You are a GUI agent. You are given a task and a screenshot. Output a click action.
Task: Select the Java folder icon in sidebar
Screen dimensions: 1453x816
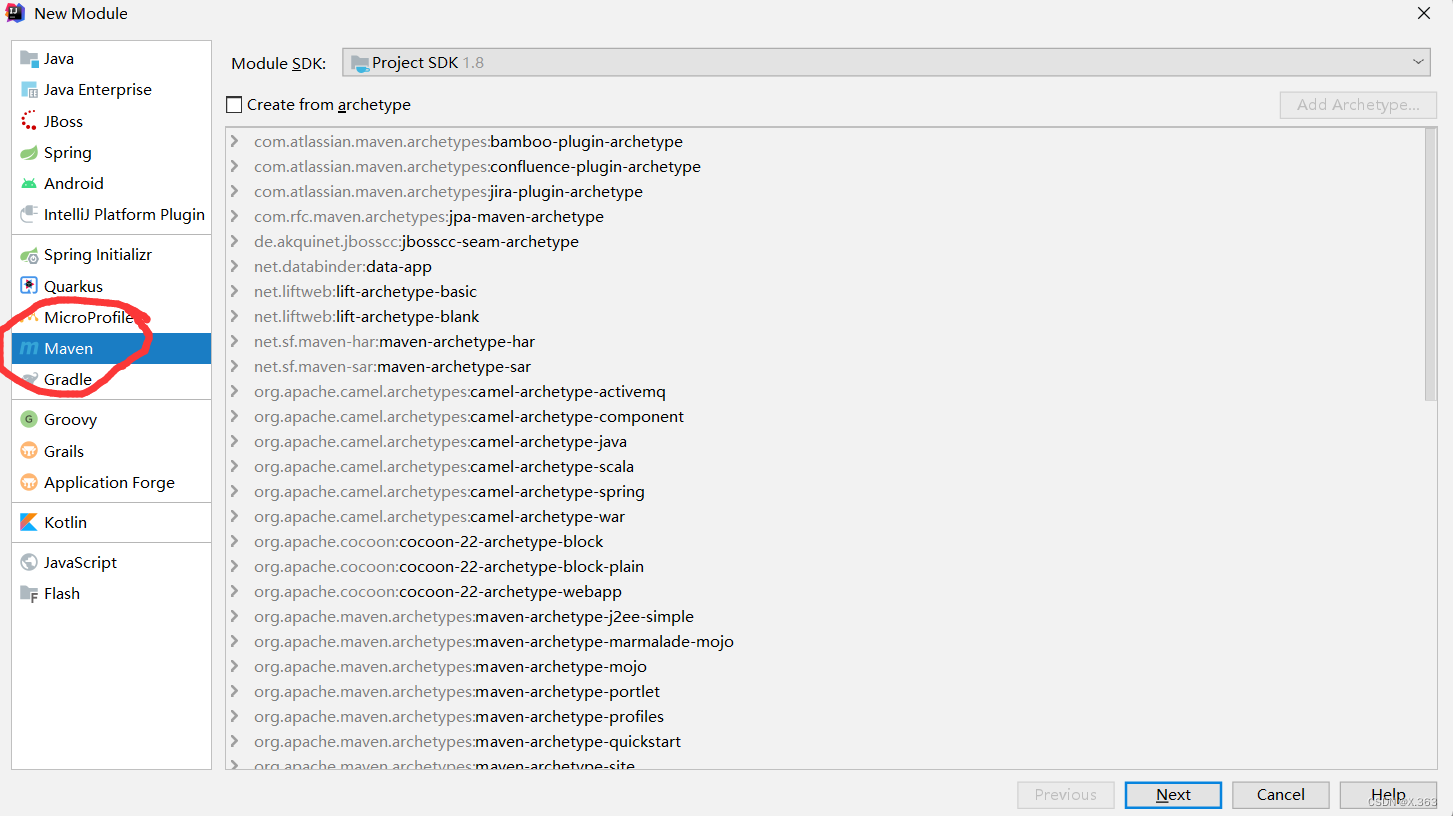coord(29,58)
